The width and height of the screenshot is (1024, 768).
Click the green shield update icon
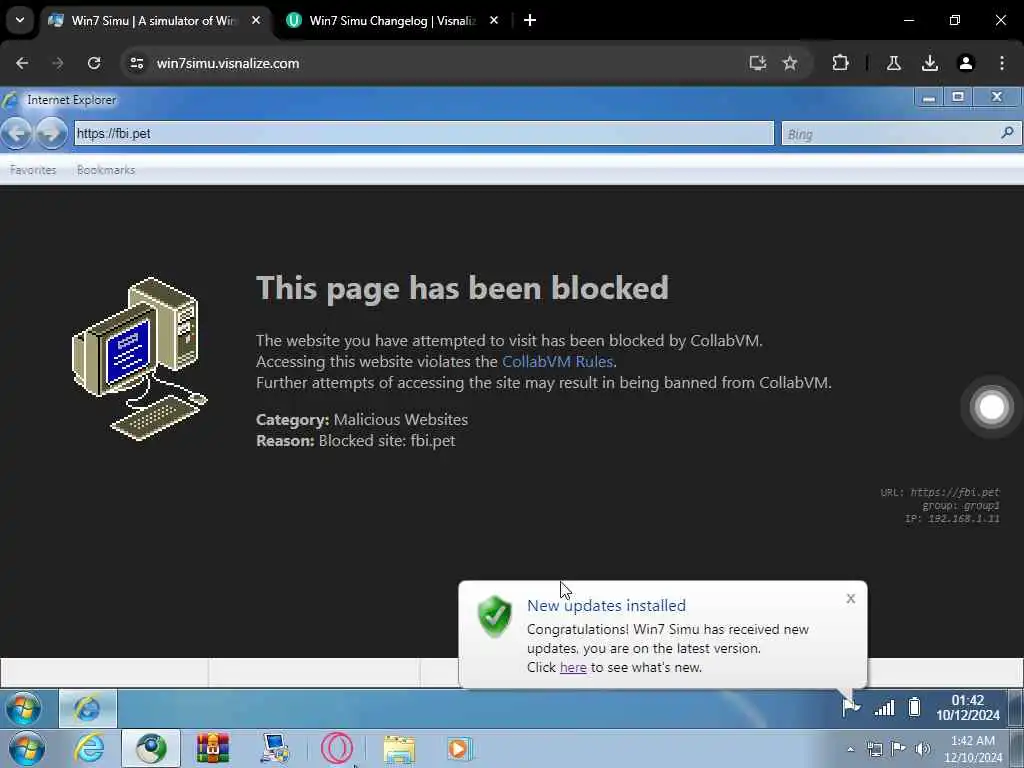coord(494,616)
